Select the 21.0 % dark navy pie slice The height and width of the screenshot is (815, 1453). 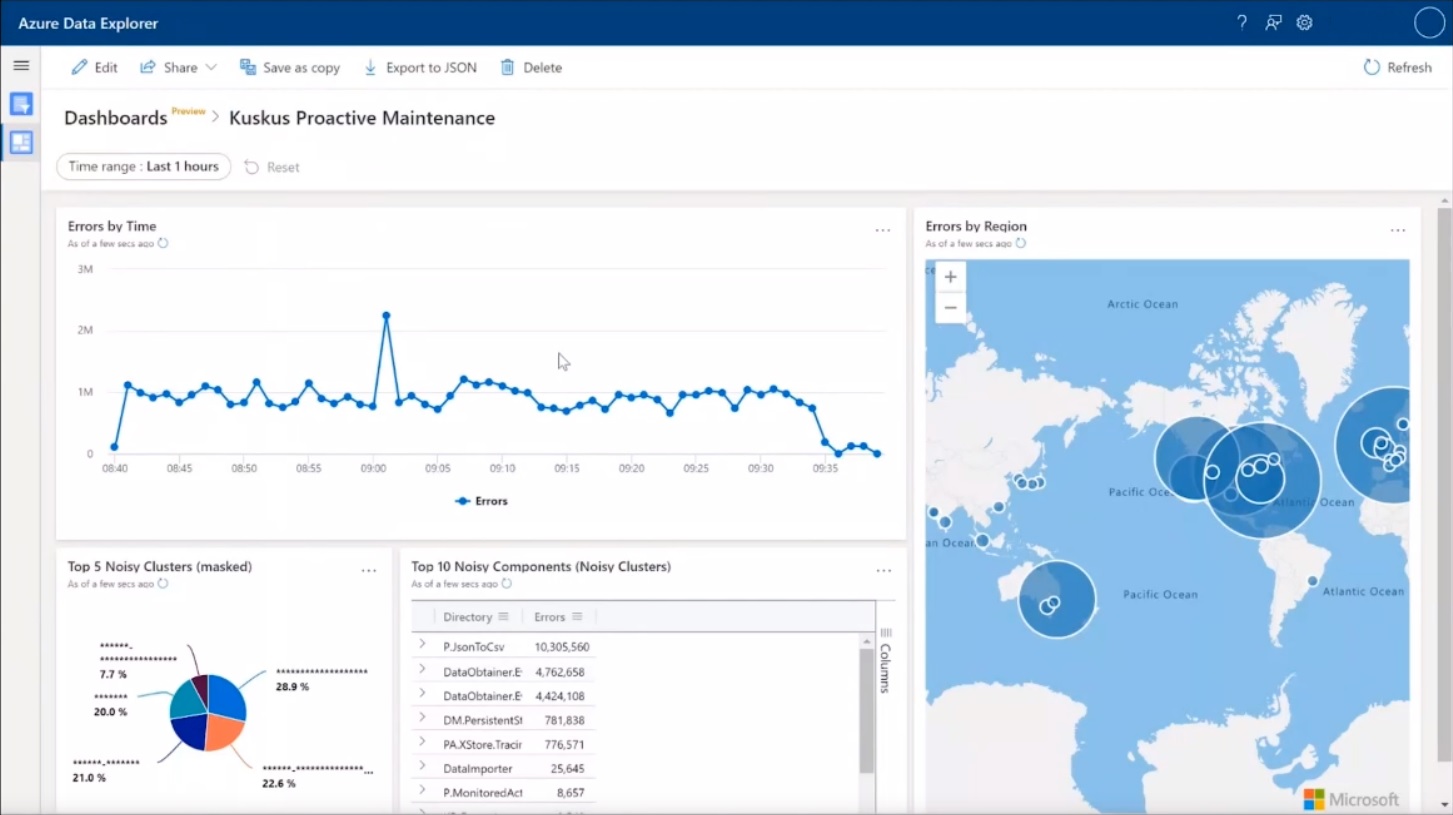tap(189, 731)
